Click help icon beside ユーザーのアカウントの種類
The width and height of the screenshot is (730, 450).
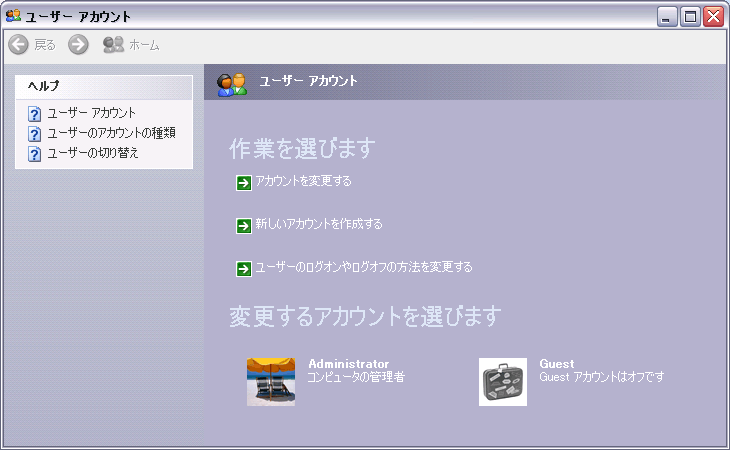(x=35, y=134)
